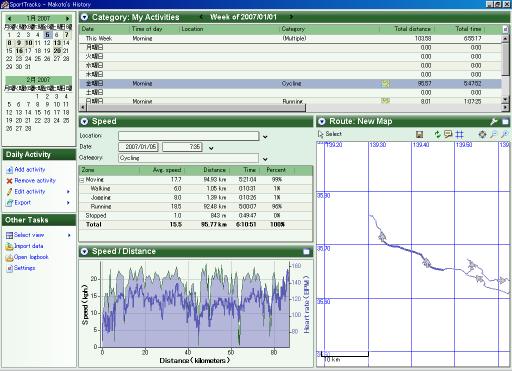Refresh the map with green arrows icon
This screenshot has height=371, width=512.
point(437,134)
